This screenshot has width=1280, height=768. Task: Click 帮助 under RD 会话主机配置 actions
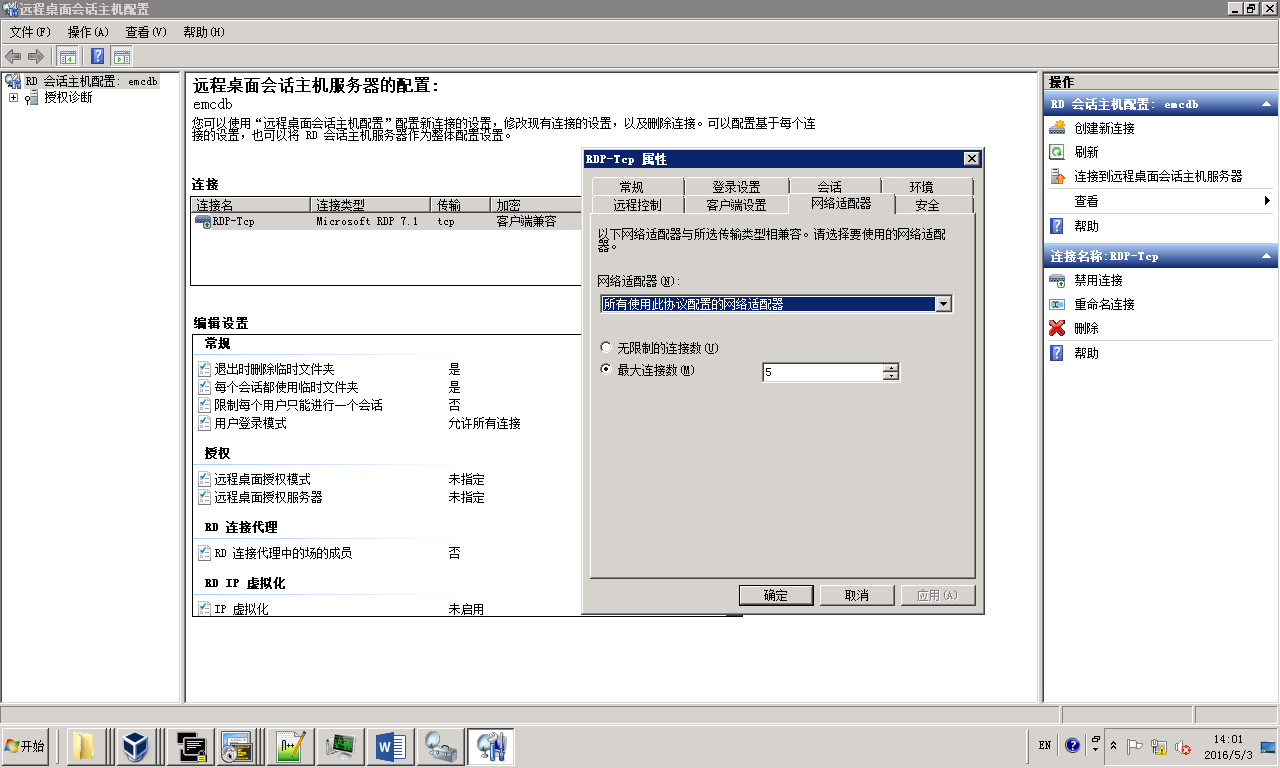[1086, 226]
